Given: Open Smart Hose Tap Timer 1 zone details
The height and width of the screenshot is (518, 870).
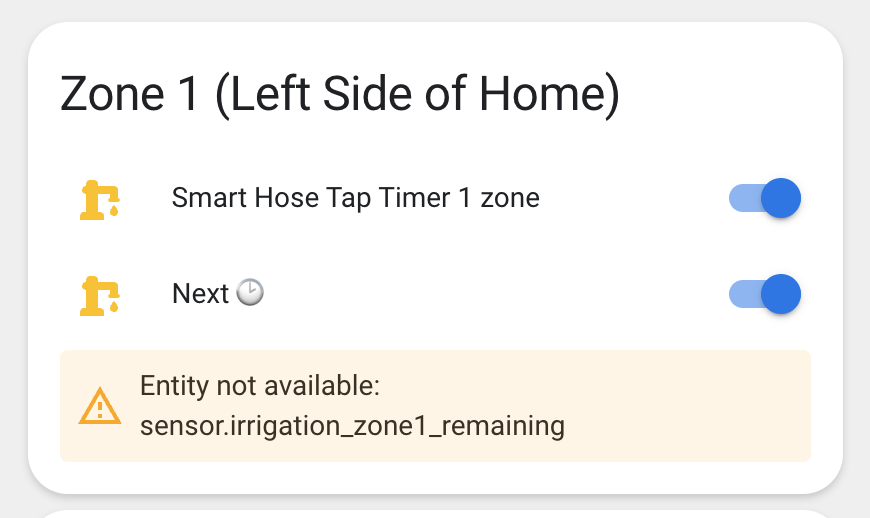Looking at the screenshot, I should pyautogui.click(x=355, y=198).
